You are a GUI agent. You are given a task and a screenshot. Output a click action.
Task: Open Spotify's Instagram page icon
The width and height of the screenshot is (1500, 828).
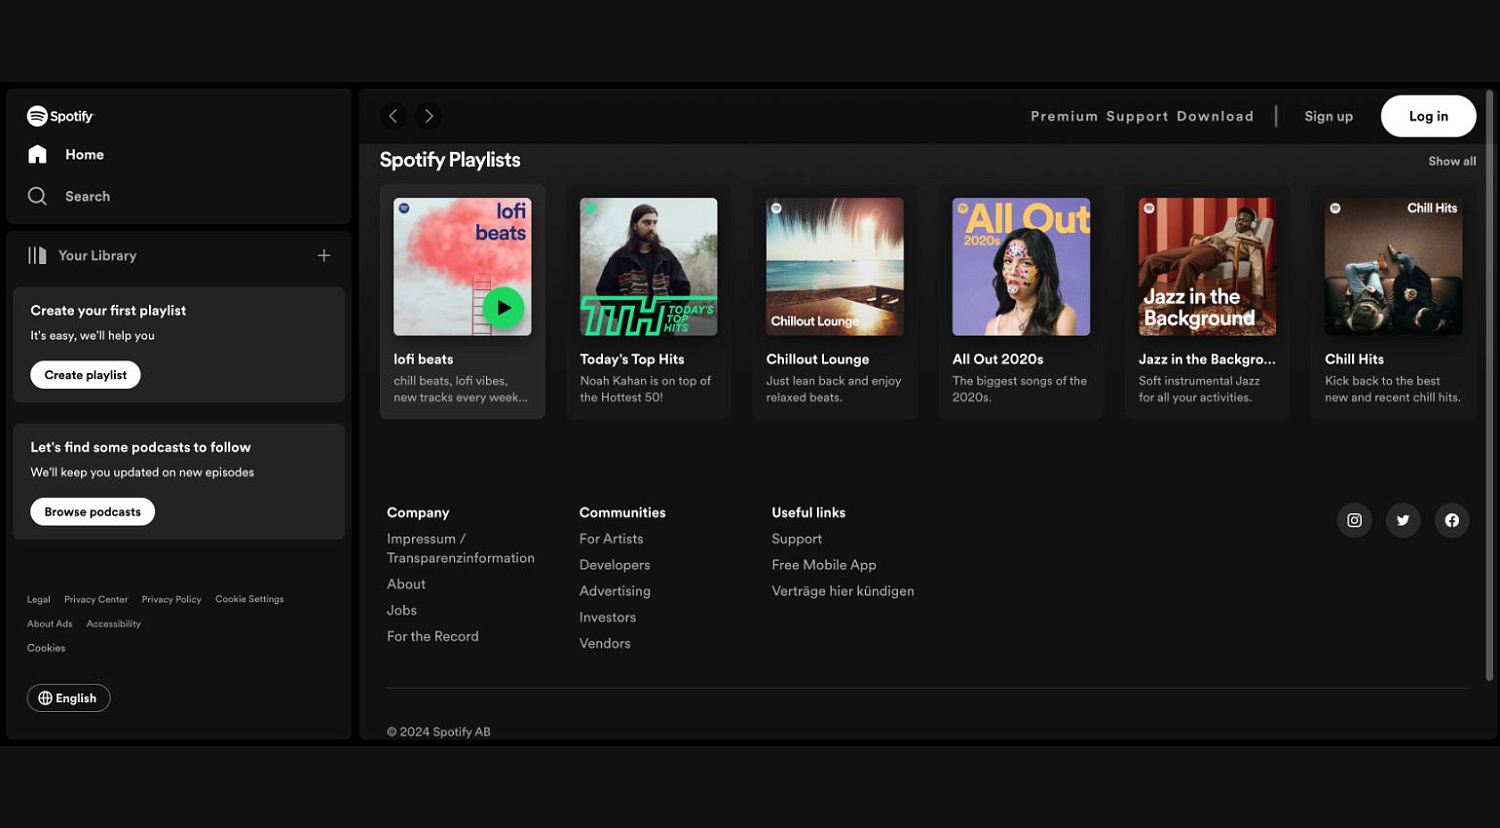(x=1354, y=520)
